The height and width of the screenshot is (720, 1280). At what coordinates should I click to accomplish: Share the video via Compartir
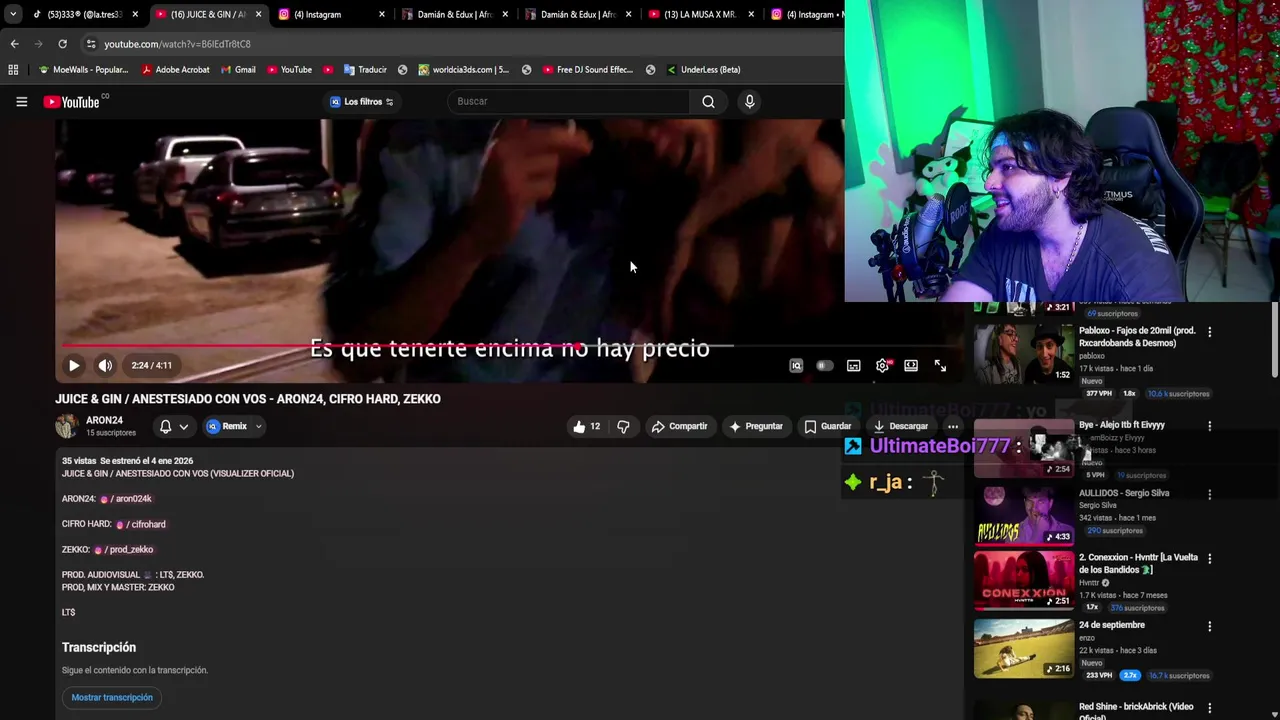(x=679, y=426)
